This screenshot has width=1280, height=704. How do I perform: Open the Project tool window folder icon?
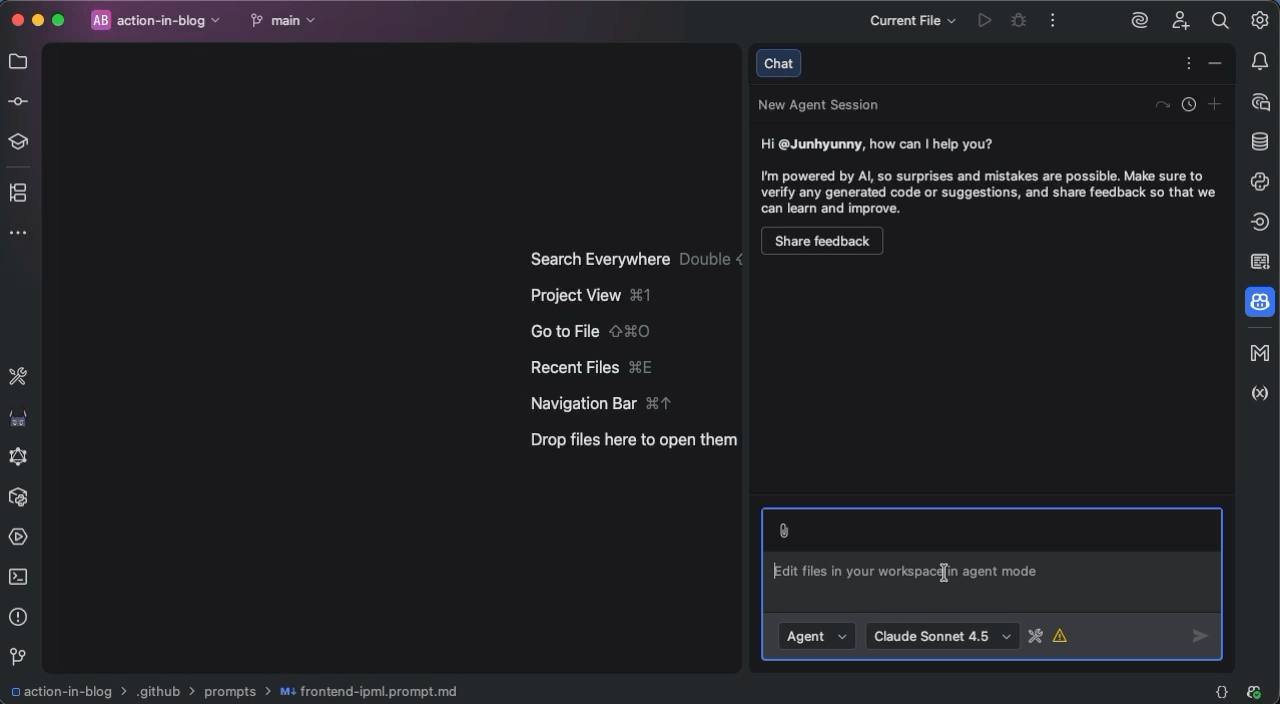[x=18, y=62]
